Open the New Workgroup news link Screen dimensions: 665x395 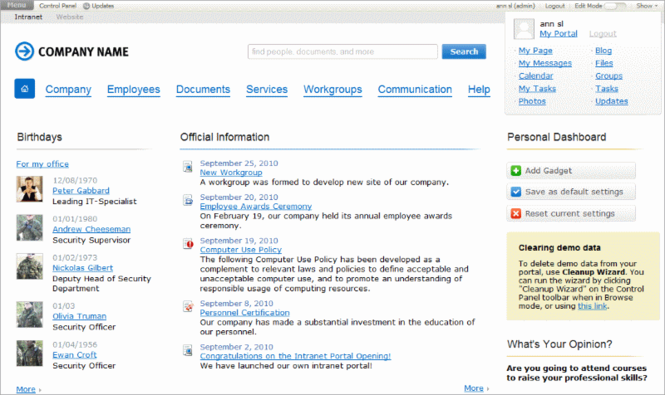(x=231, y=173)
